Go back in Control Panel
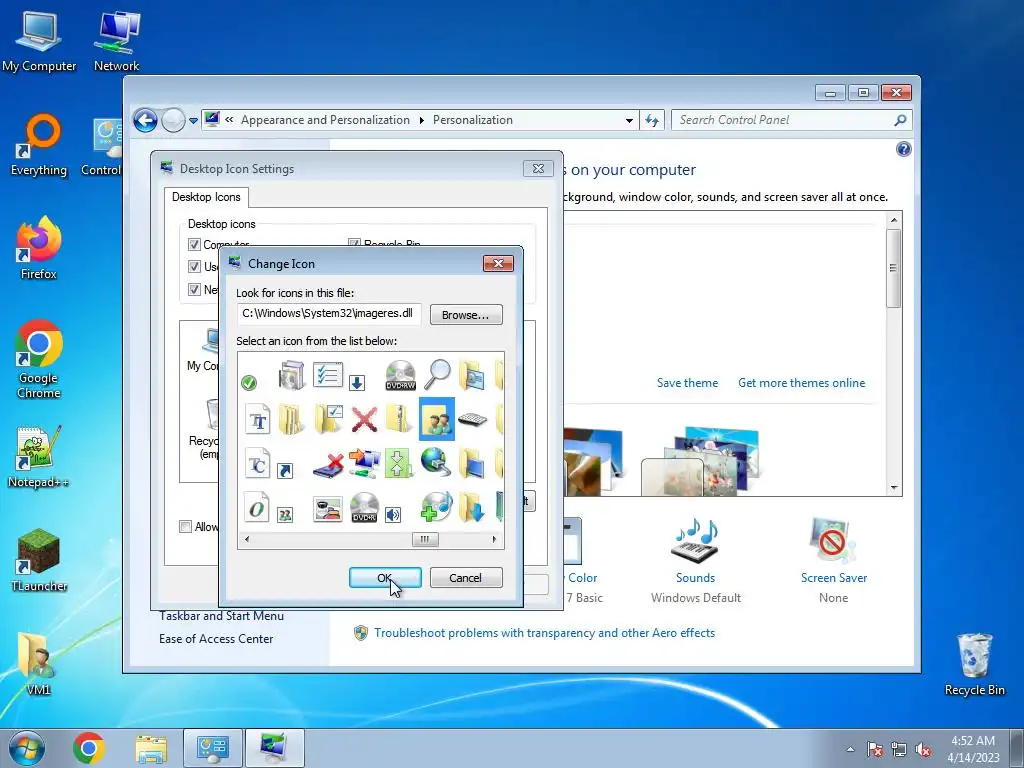The width and height of the screenshot is (1024, 768). (146, 120)
